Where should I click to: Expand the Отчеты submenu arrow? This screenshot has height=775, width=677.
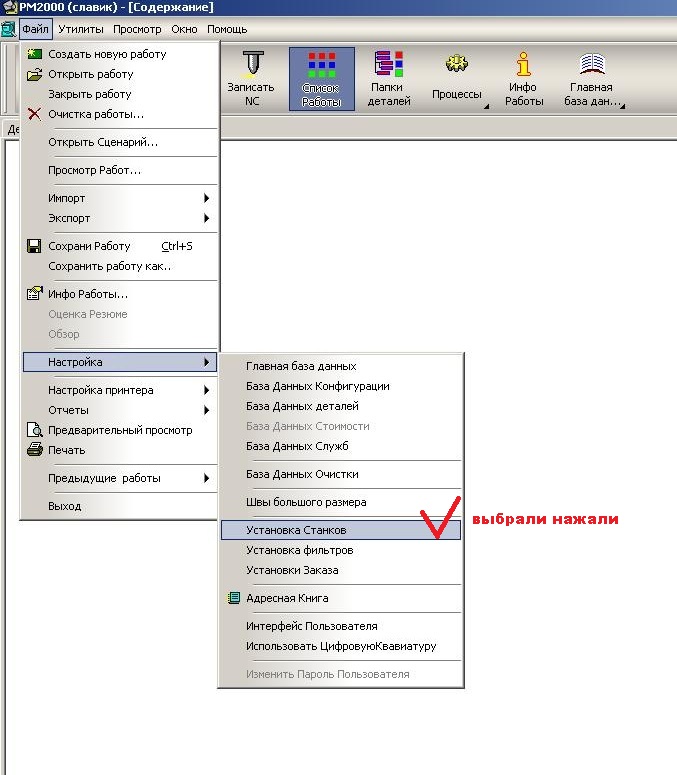tap(207, 410)
